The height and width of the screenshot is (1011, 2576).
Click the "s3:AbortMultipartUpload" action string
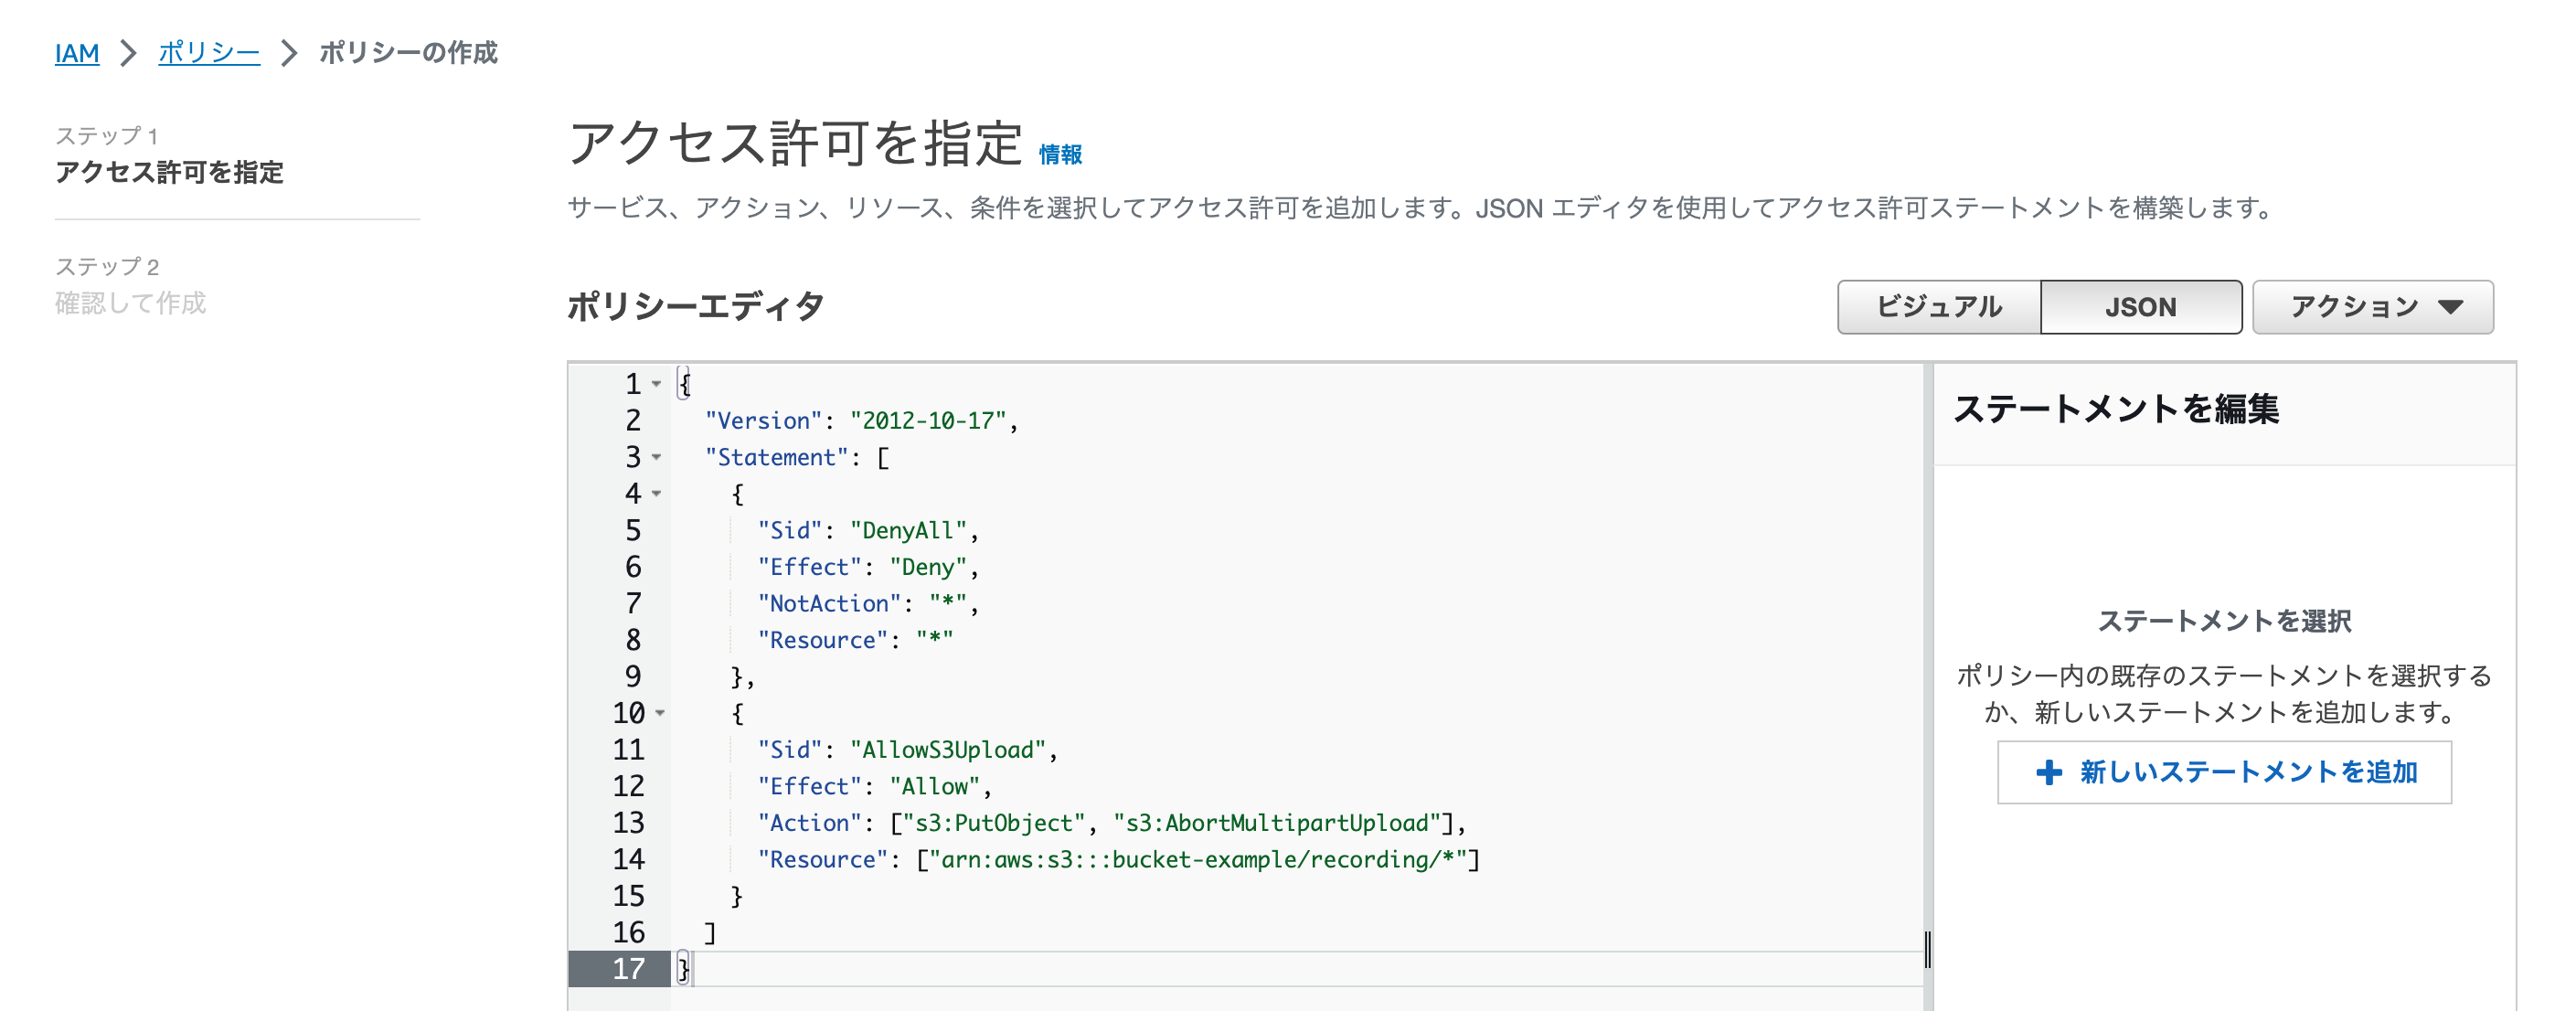[1277, 823]
